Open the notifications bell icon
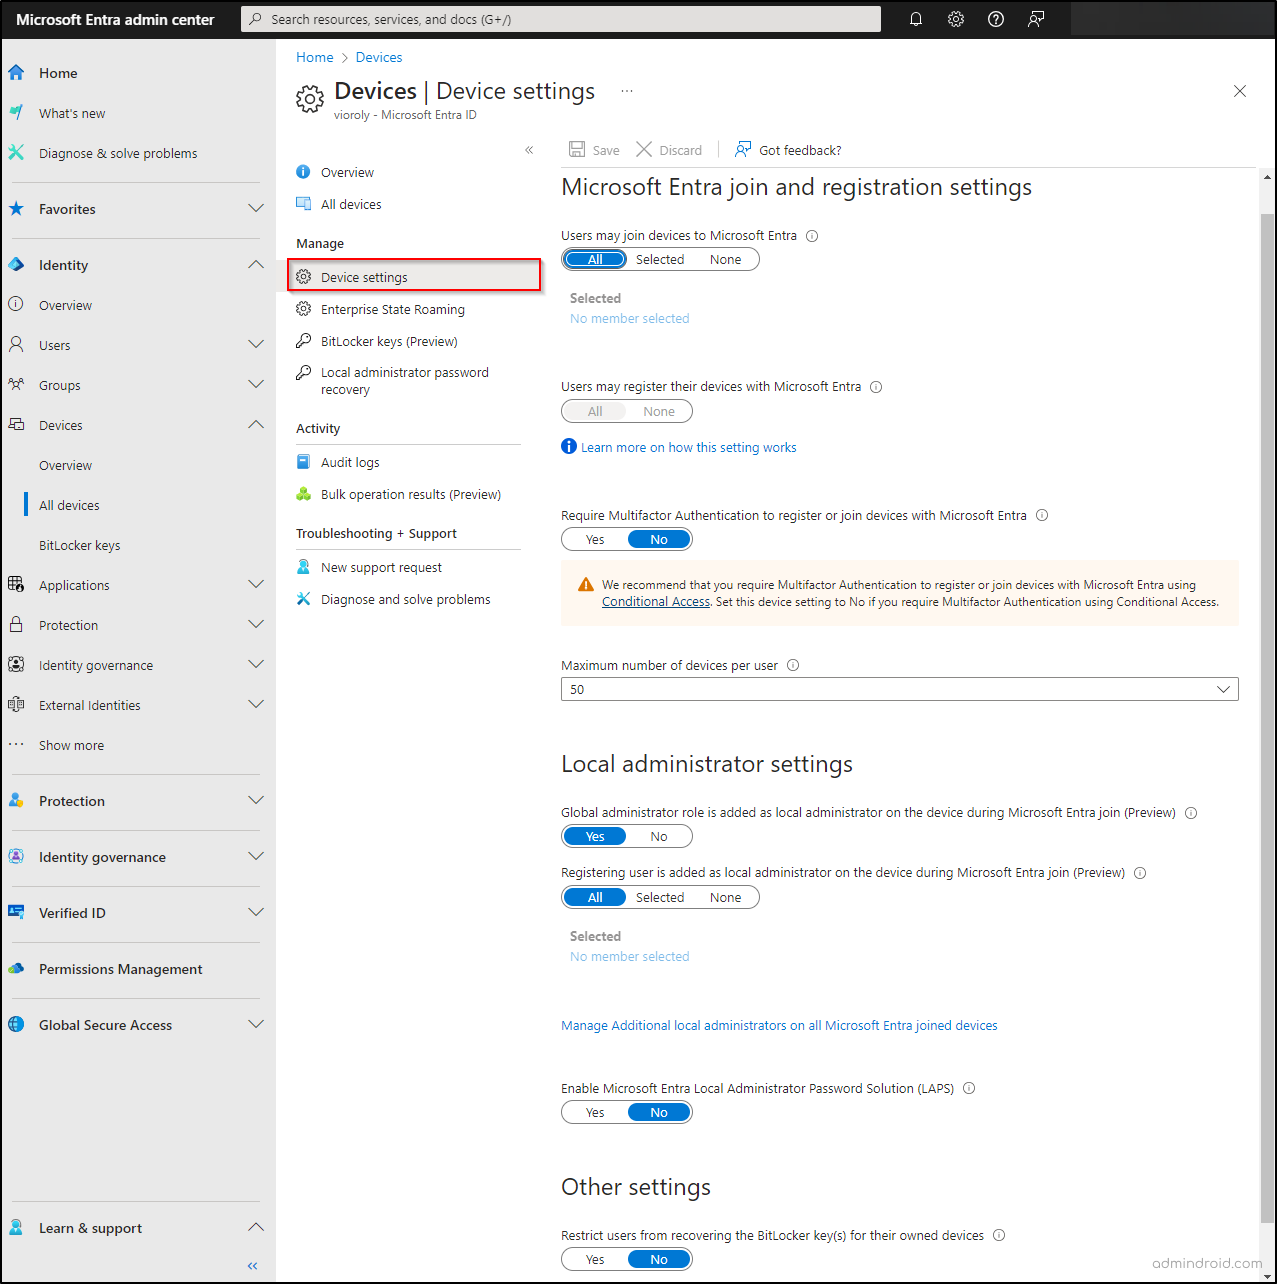The height and width of the screenshot is (1284, 1277). click(x=915, y=18)
